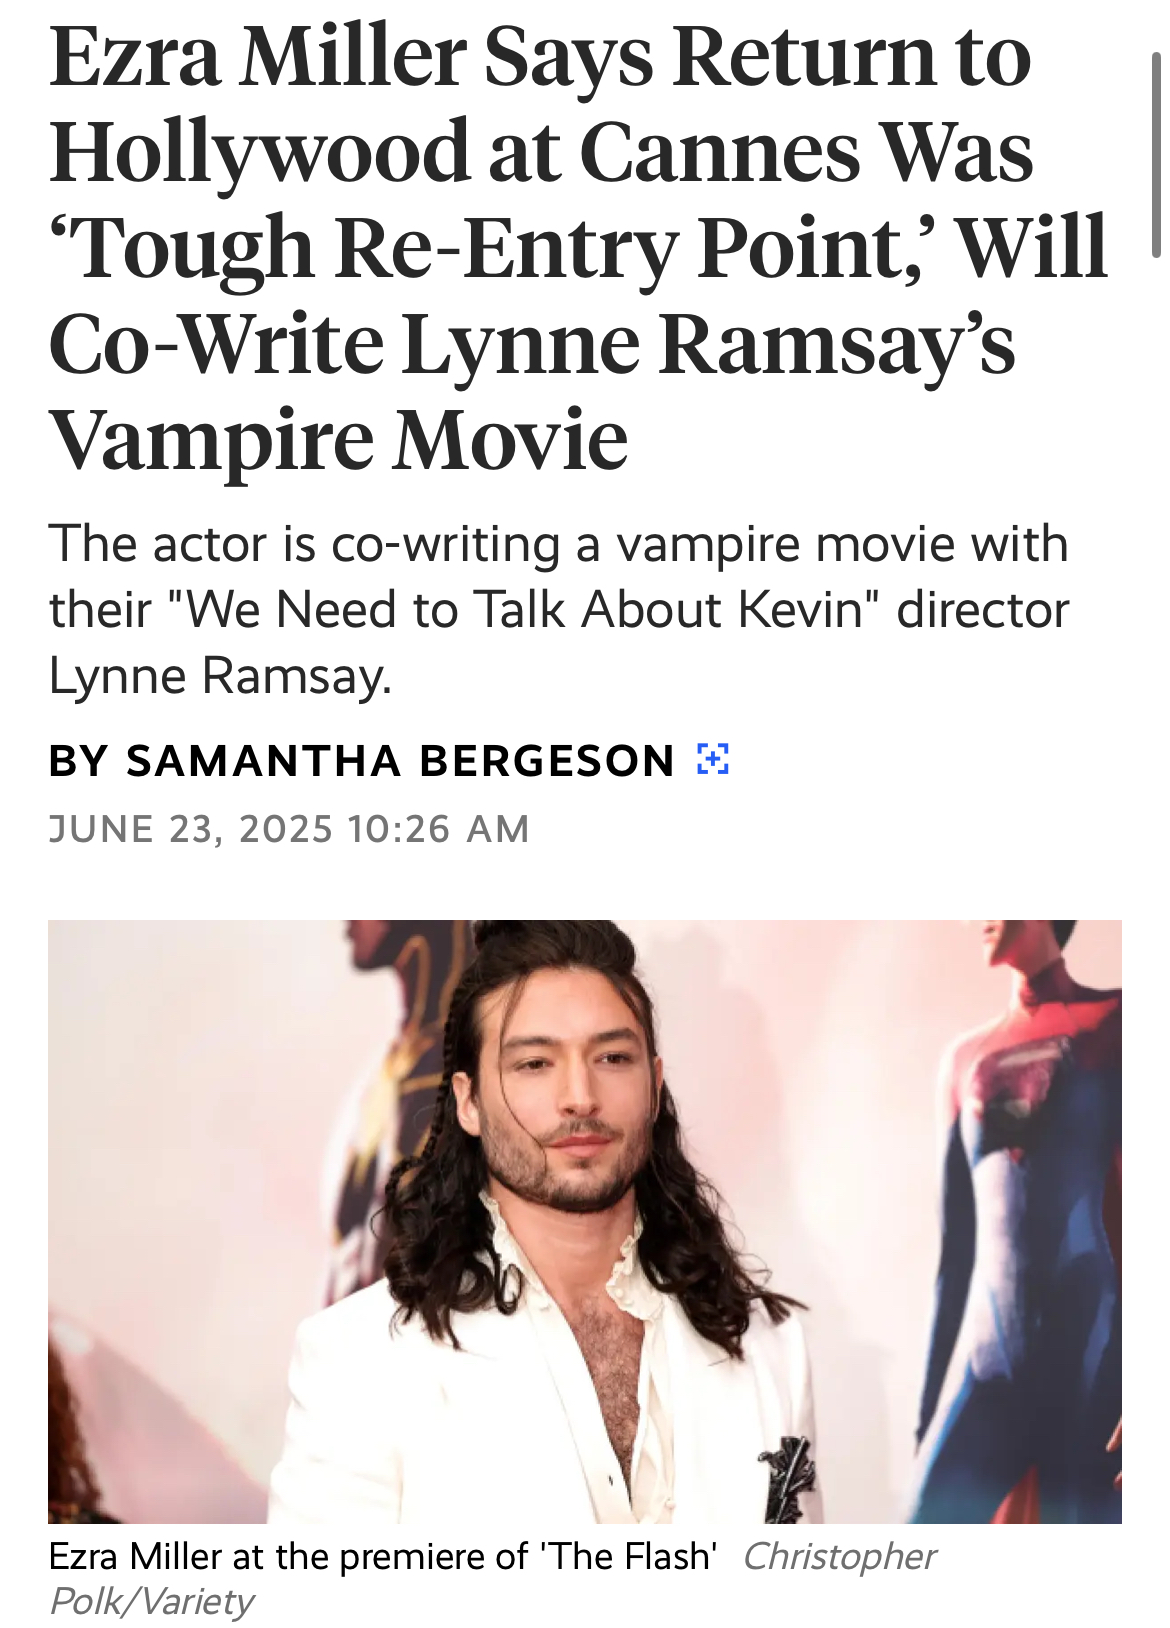Open the article's main premiere photo

585,1221
